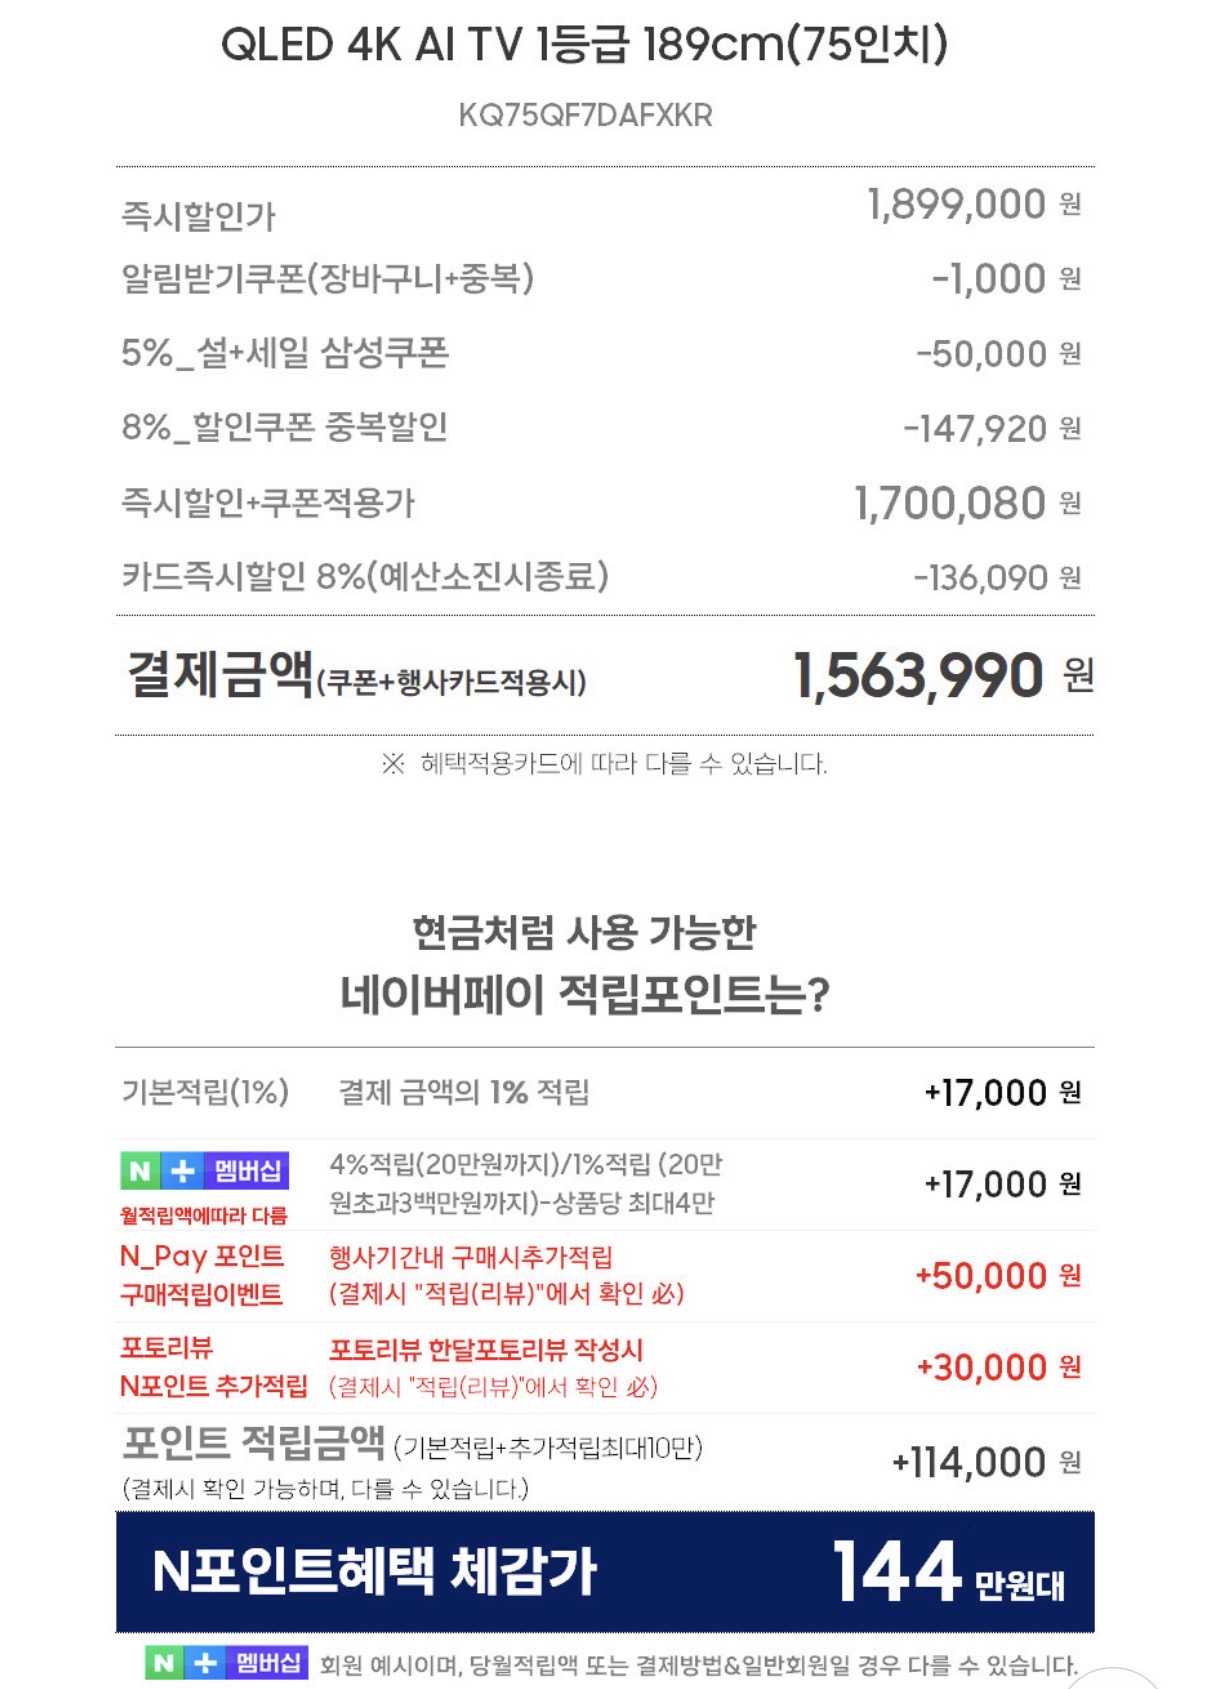
Task: Click the +50,000원 event point amount
Action: tap(997, 1276)
